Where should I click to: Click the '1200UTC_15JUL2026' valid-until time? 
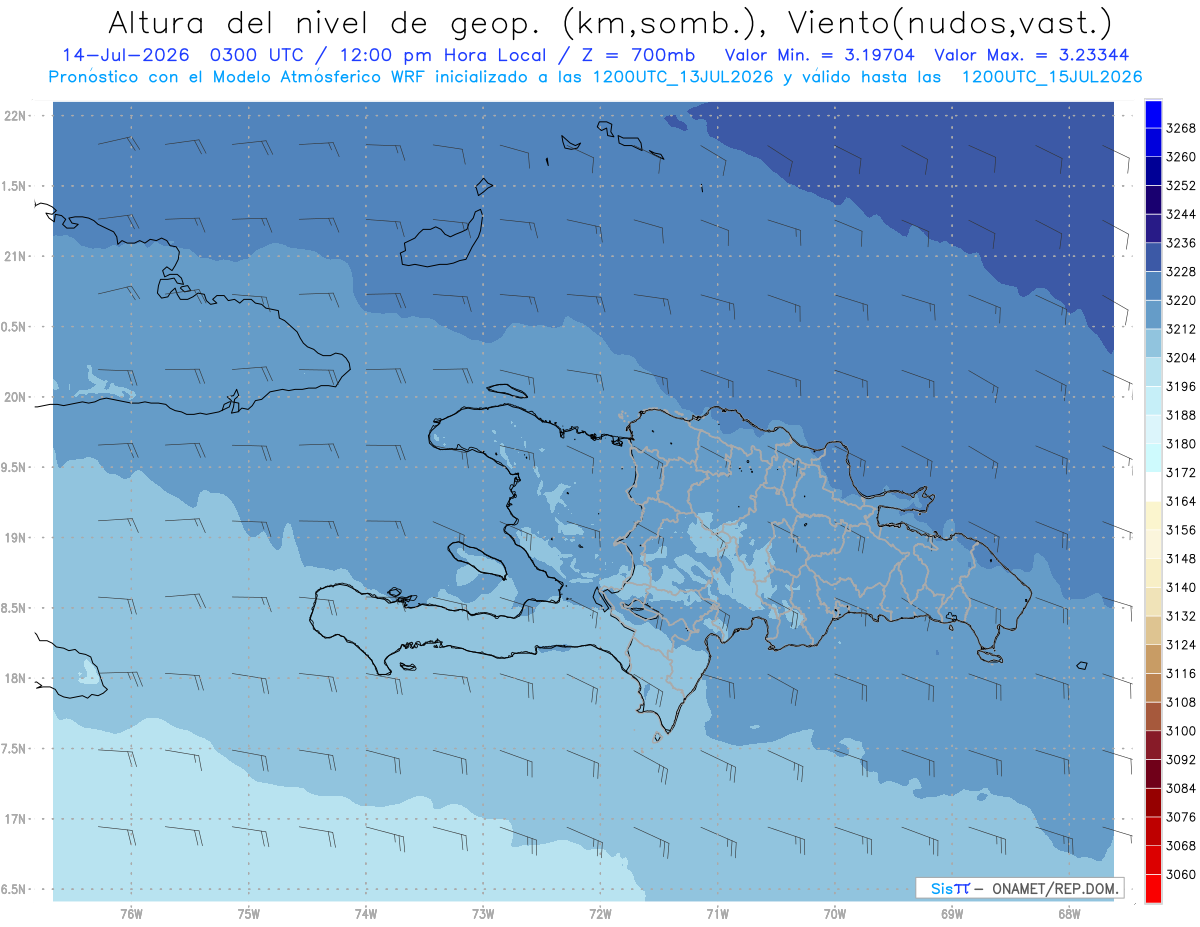tap(1052, 77)
